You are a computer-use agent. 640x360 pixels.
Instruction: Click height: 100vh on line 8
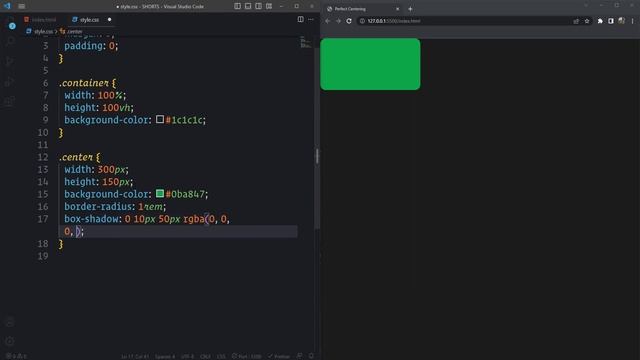(99, 107)
